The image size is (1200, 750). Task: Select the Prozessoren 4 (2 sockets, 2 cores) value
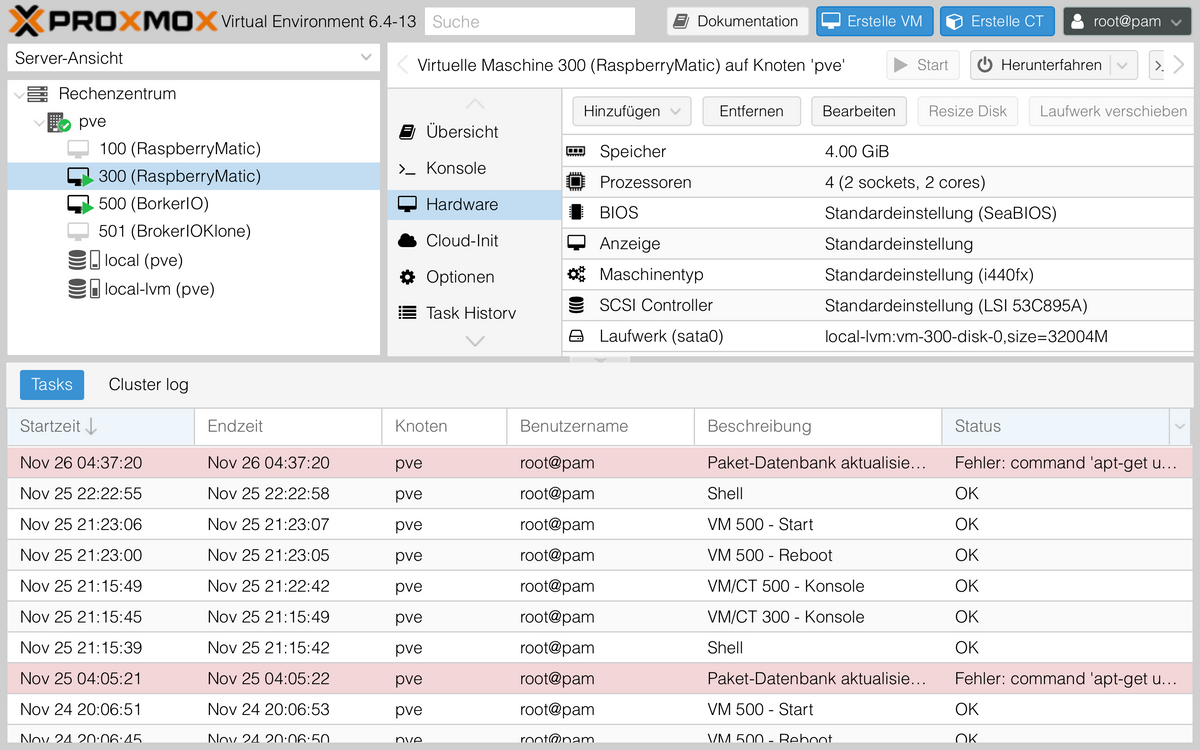pos(905,183)
